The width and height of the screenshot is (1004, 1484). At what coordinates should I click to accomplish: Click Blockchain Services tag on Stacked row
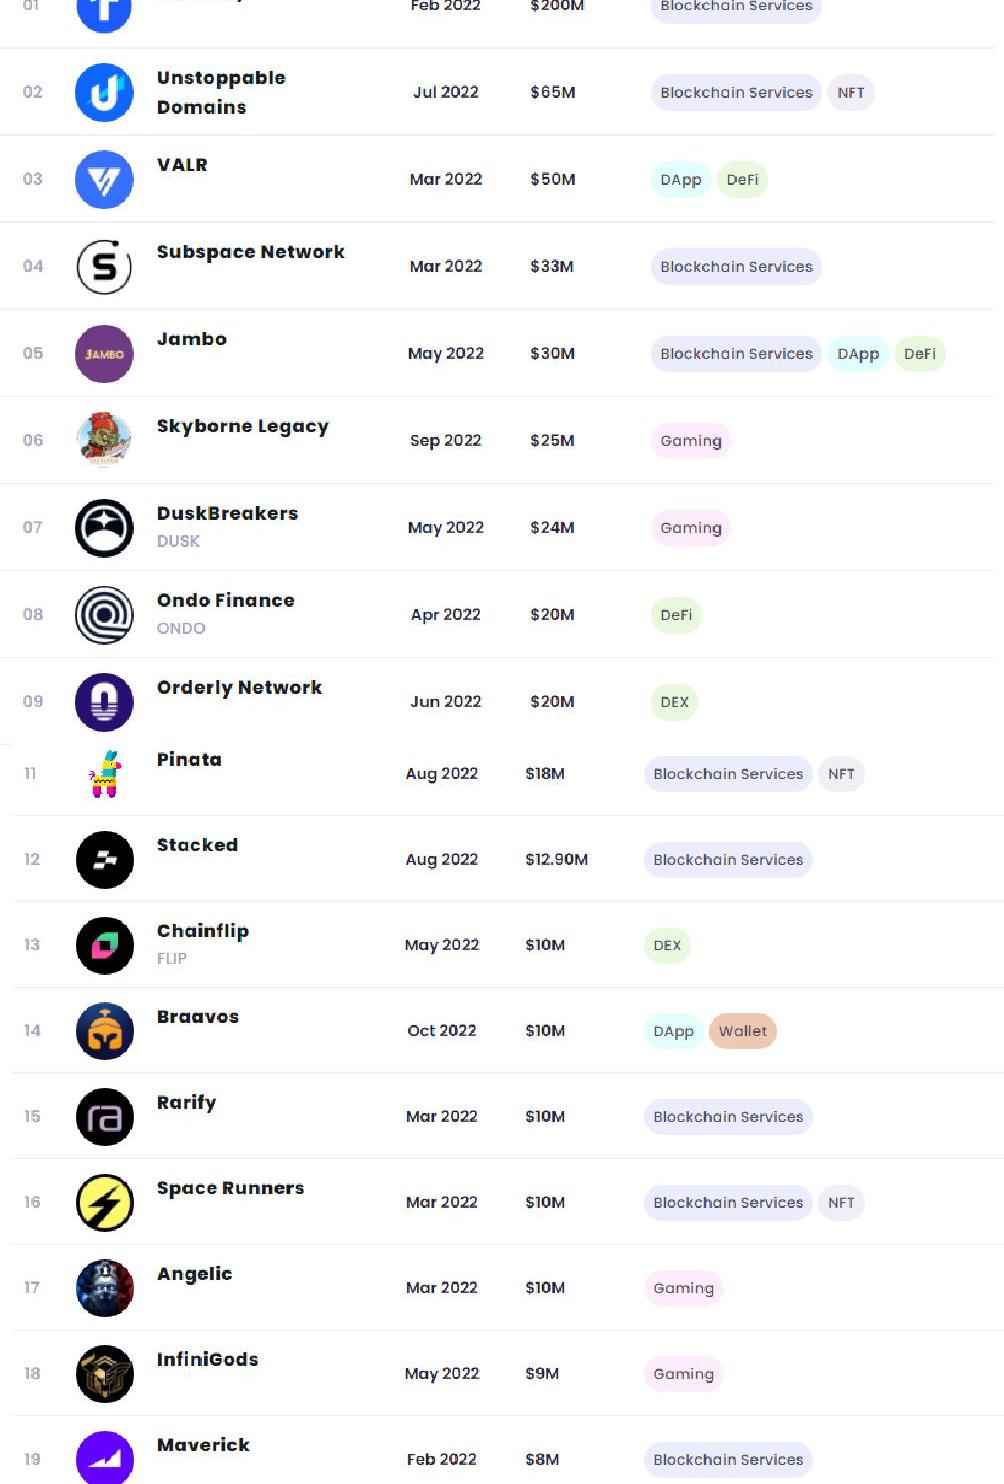(x=728, y=860)
